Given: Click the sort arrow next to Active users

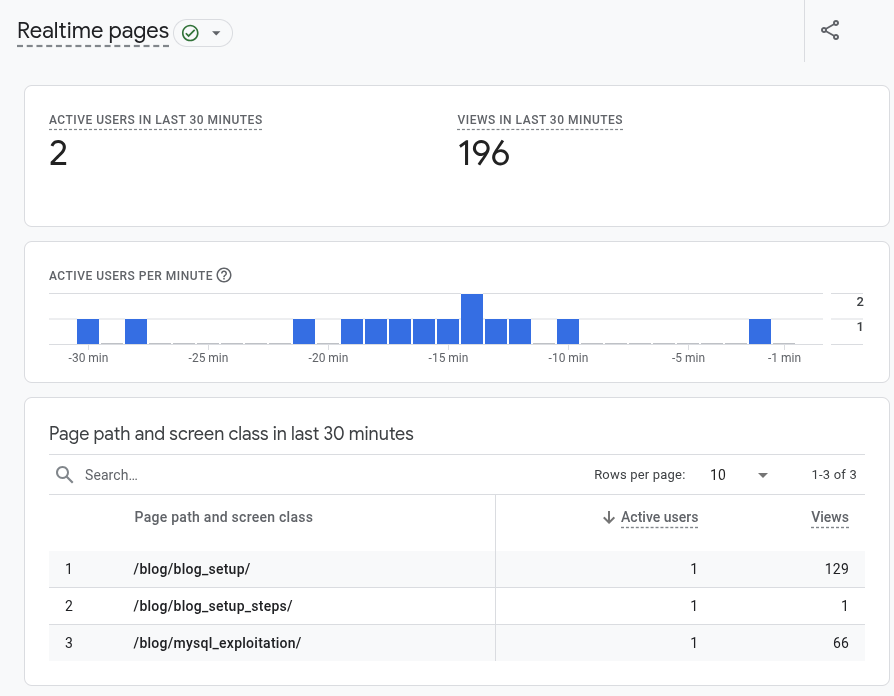Looking at the screenshot, I should (x=608, y=517).
